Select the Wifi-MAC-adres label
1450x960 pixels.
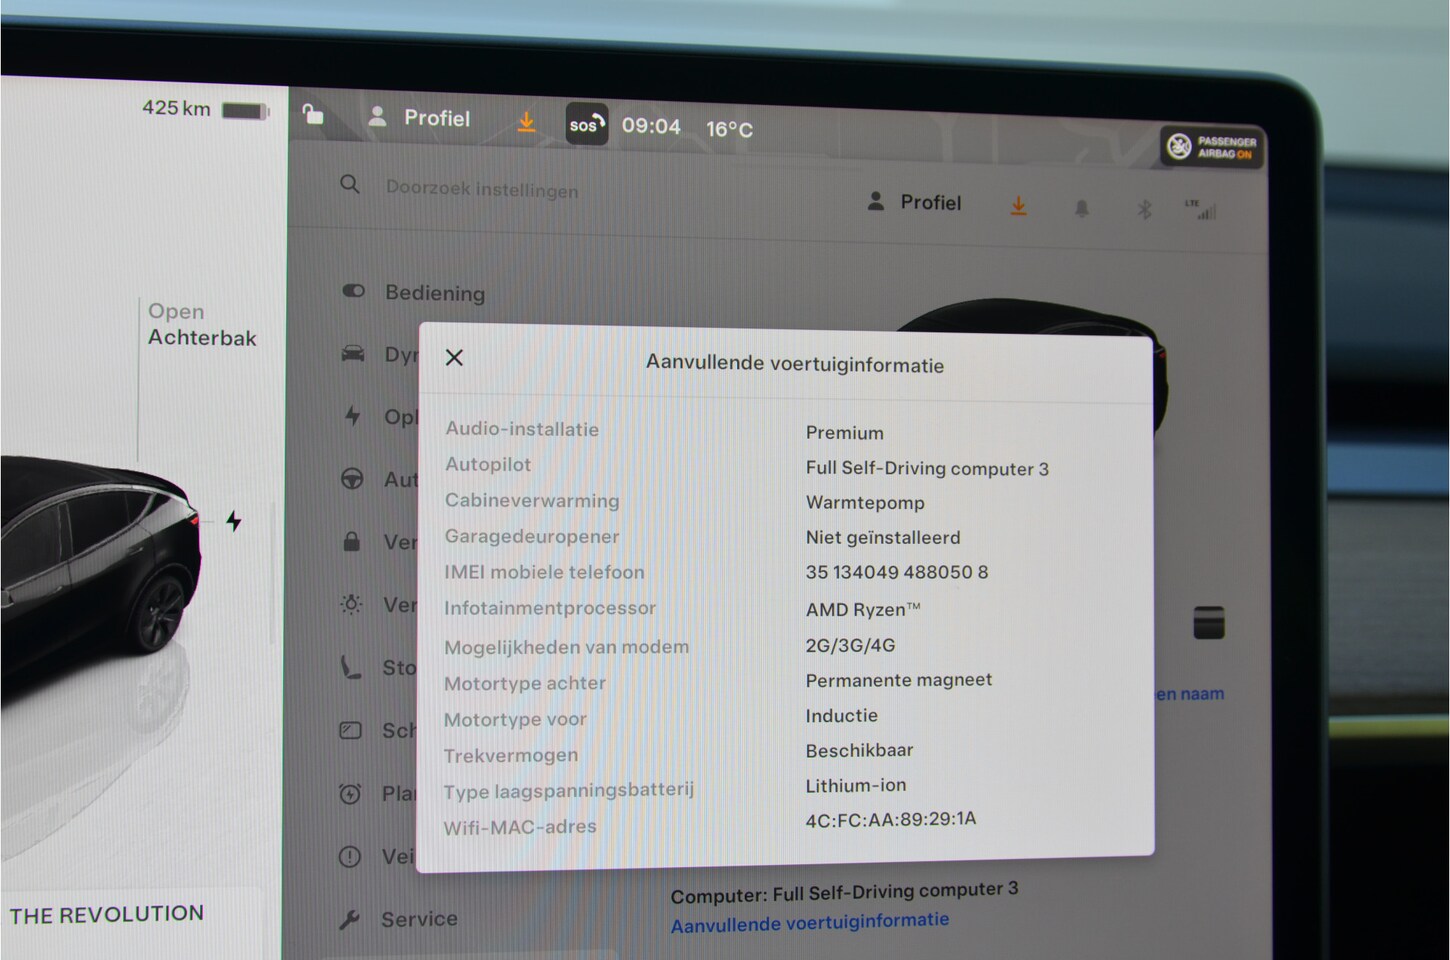tap(520, 827)
